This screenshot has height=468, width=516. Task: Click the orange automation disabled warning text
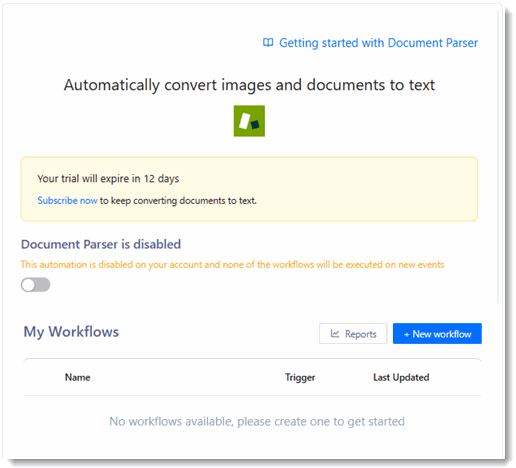point(232,265)
